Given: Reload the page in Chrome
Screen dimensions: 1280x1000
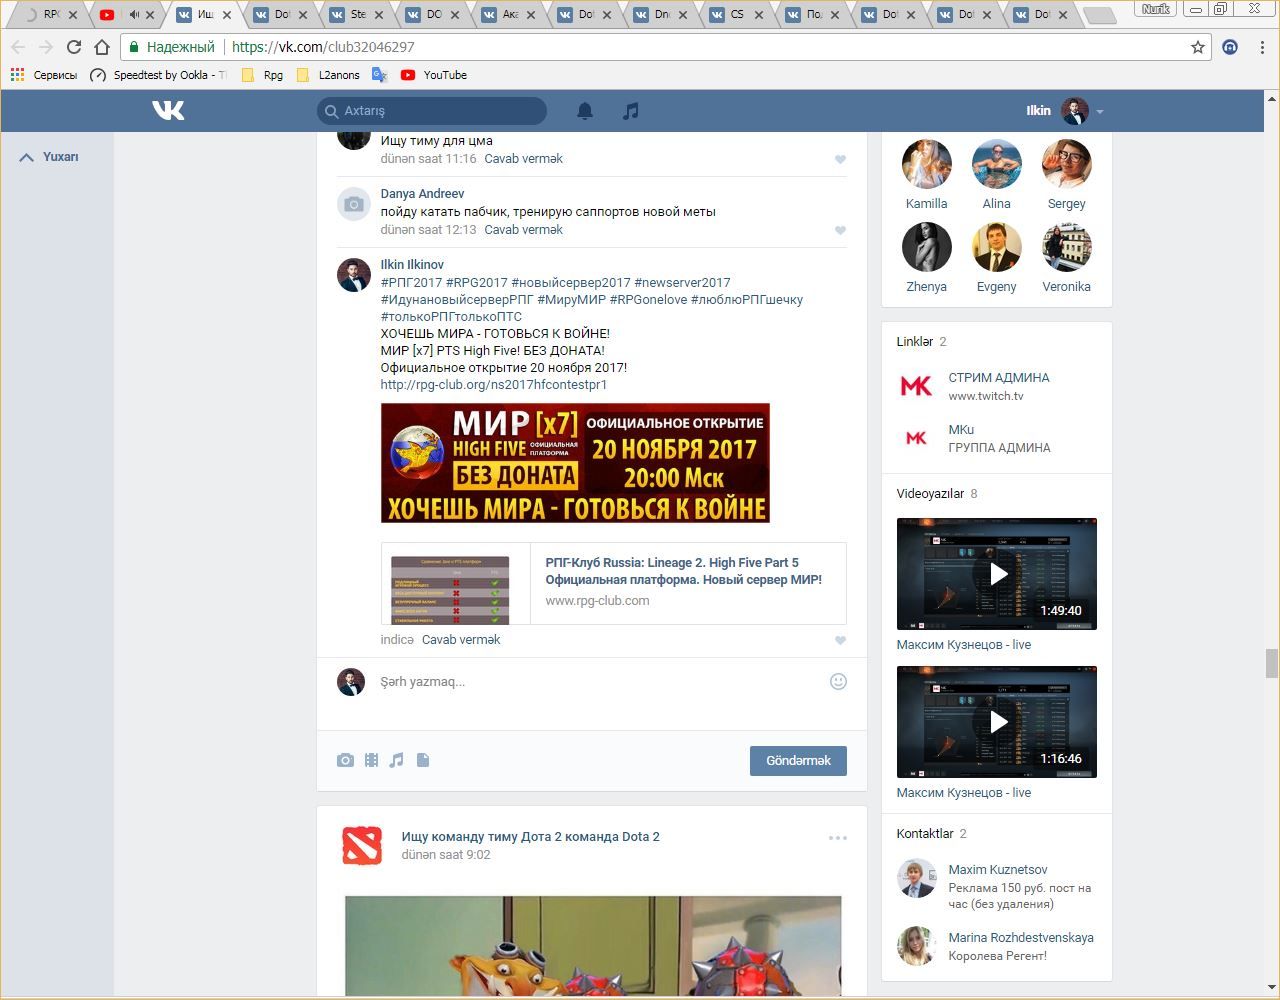Looking at the screenshot, I should tap(73, 47).
